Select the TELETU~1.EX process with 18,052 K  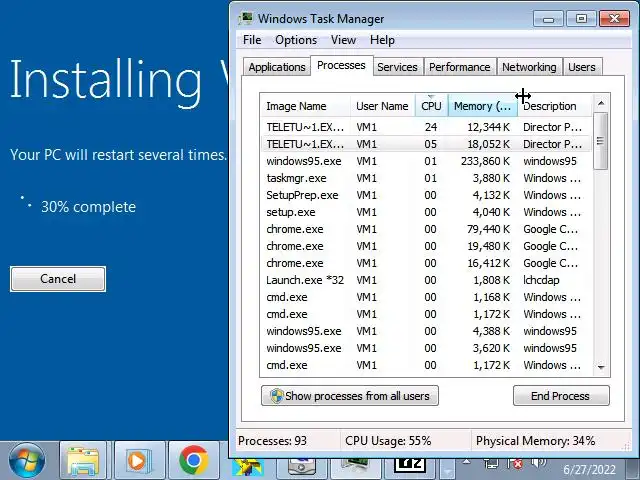[426, 144]
